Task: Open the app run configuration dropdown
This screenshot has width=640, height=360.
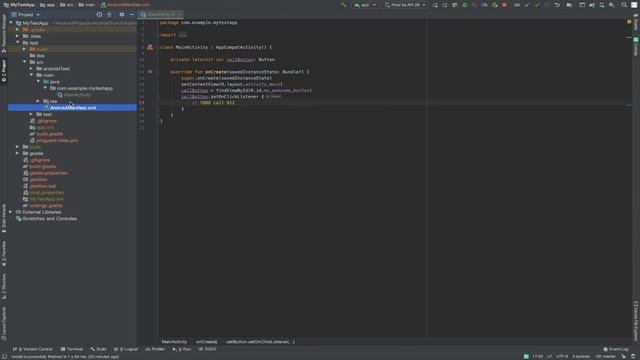Action: [x=365, y=5]
